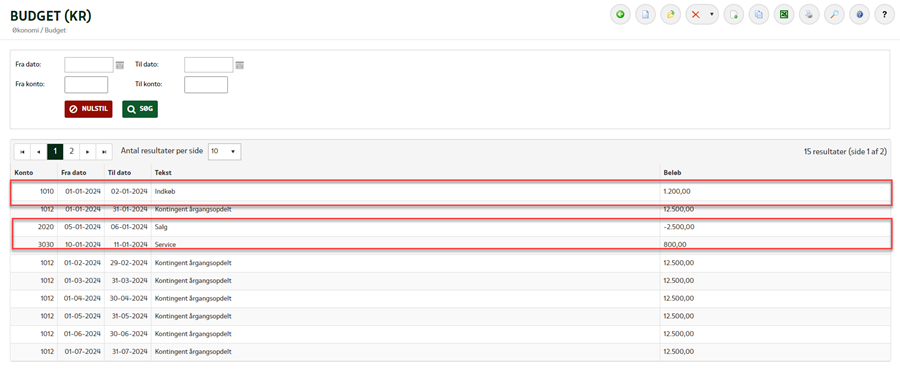Screen dimensions: 900x379
Task: Open record using the folder icon
Action: (x=670, y=14)
